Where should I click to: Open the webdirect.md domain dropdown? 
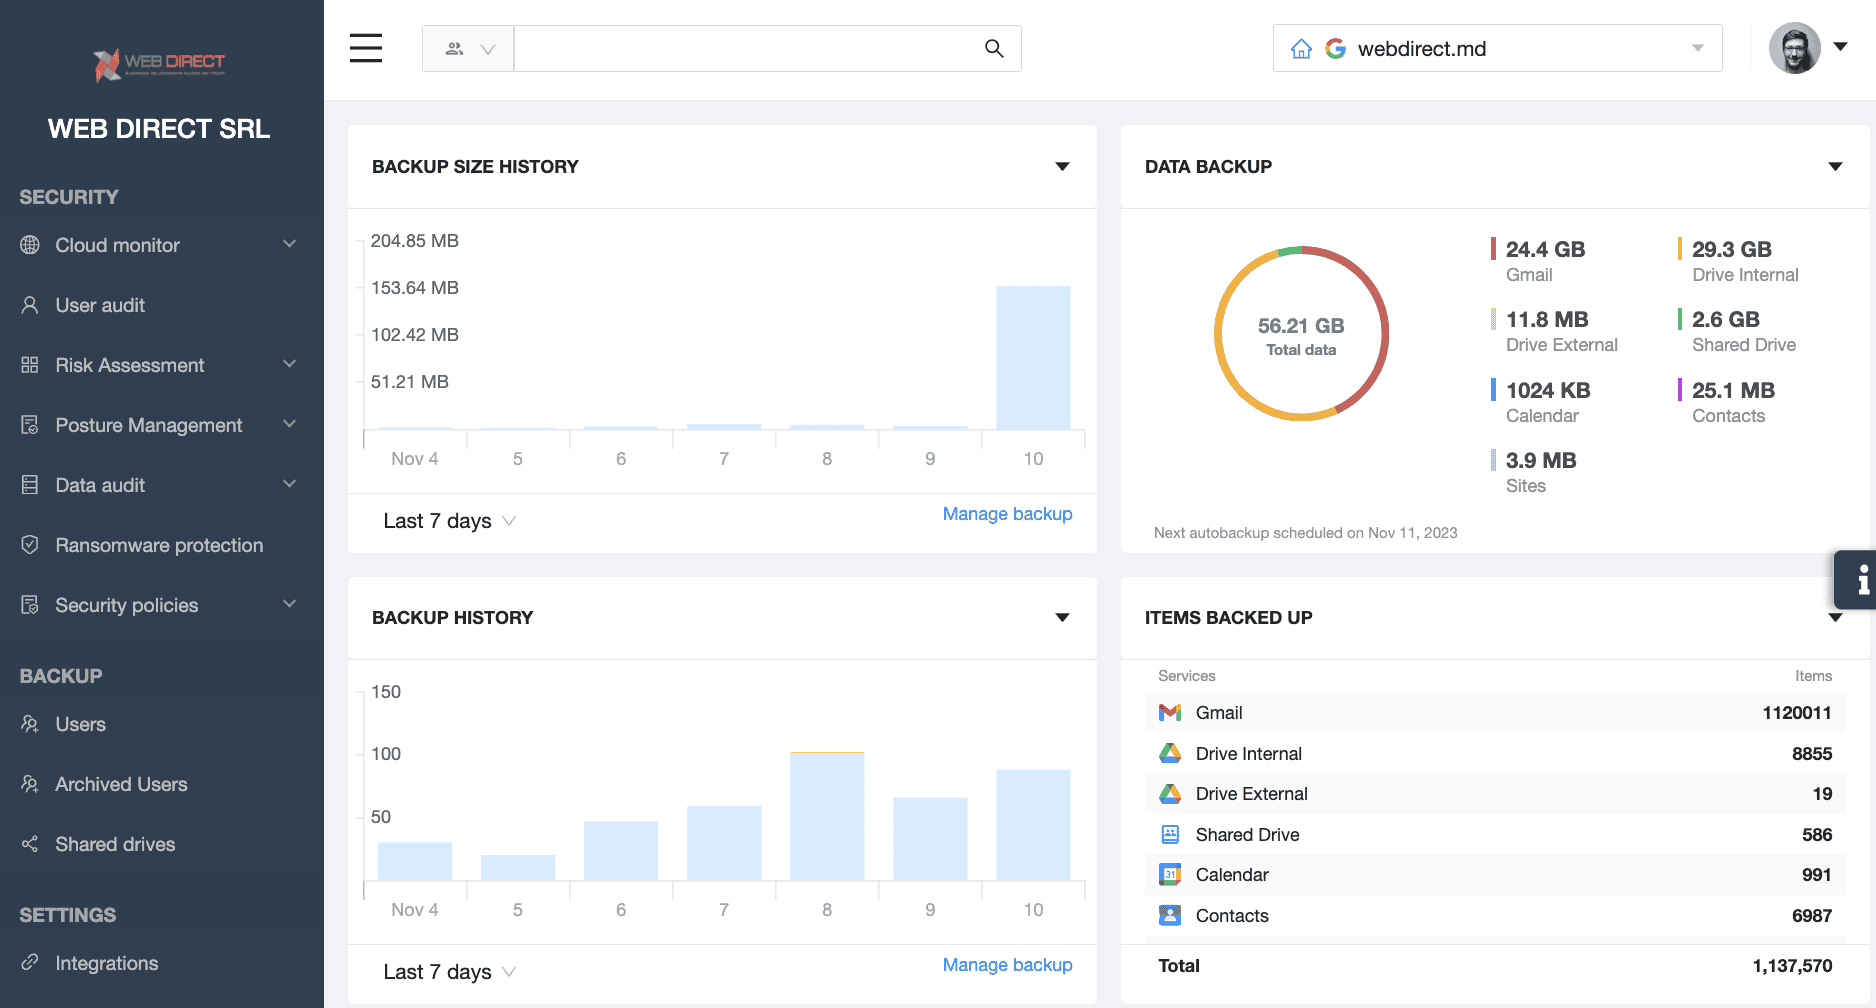point(1697,49)
